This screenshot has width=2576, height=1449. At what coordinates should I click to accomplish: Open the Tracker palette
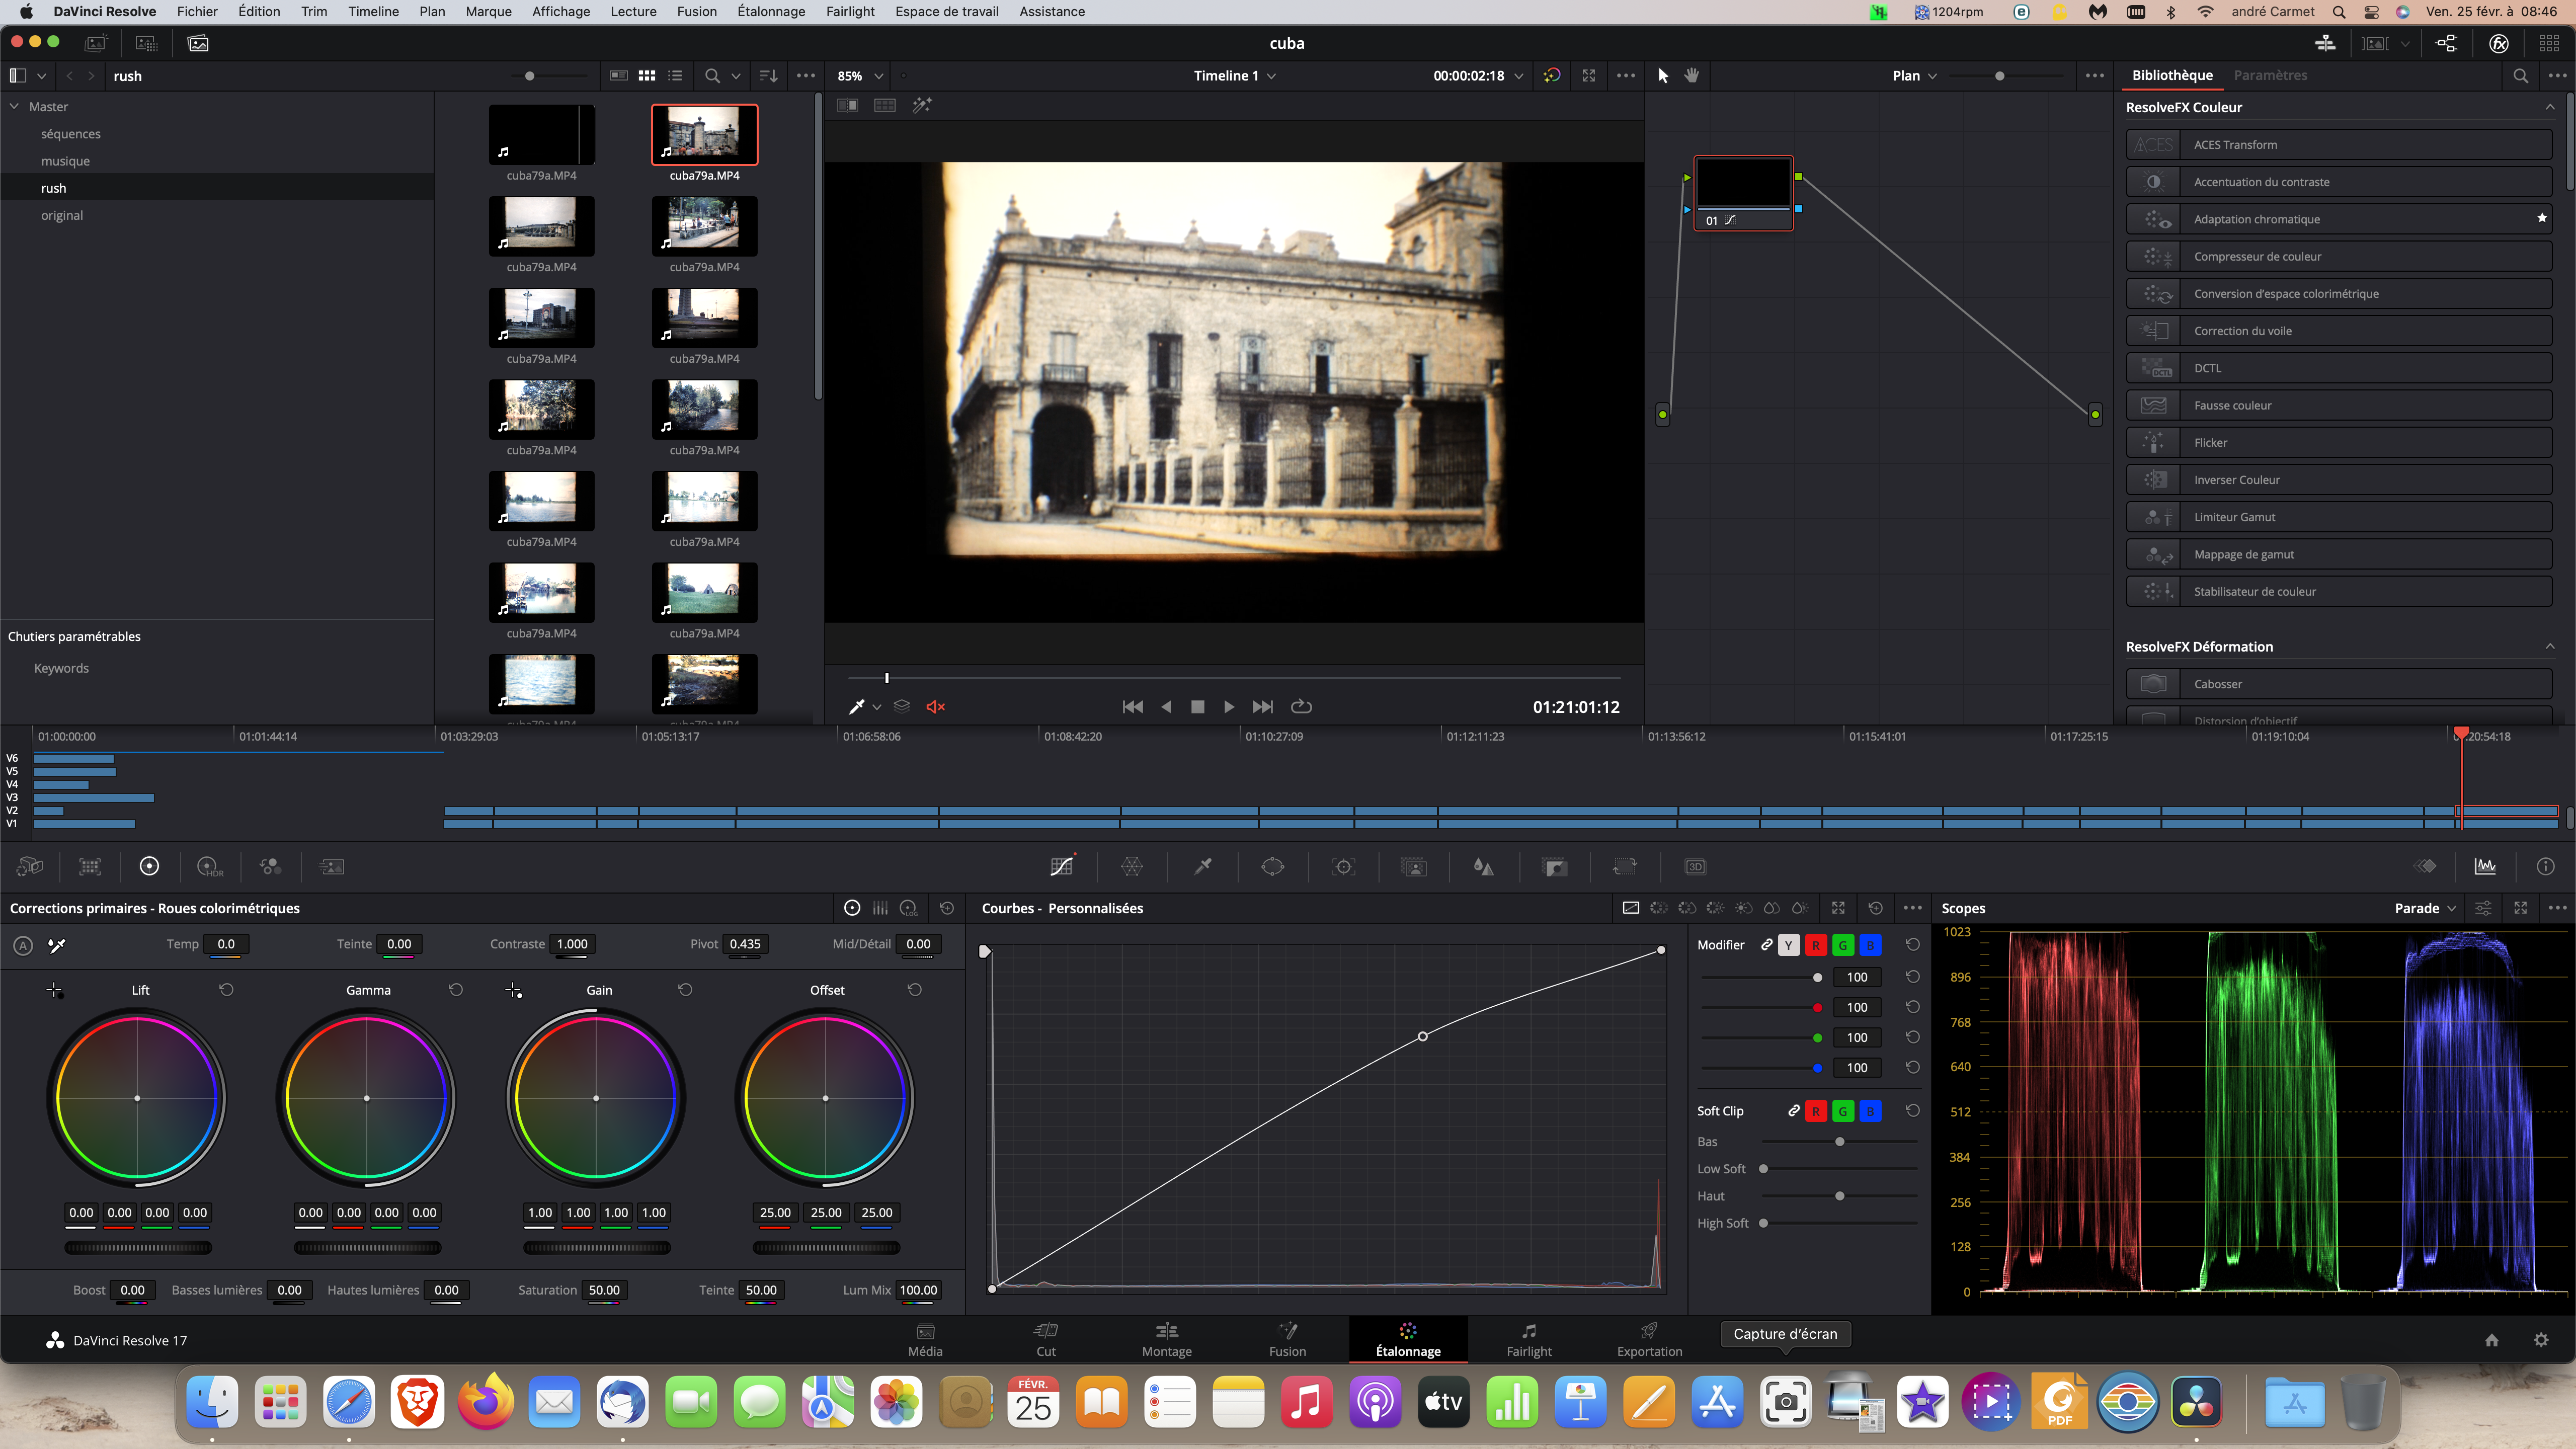pyautogui.click(x=1344, y=867)
